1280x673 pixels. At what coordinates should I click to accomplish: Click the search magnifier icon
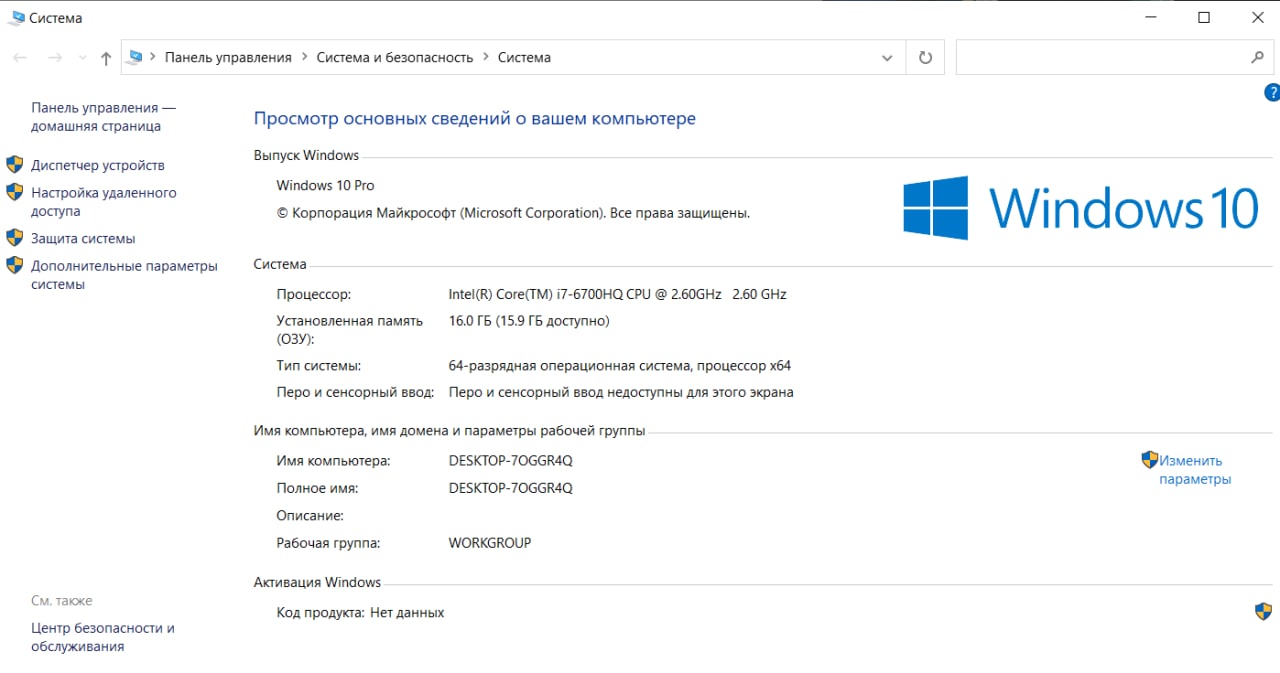tap(1258, 58)
